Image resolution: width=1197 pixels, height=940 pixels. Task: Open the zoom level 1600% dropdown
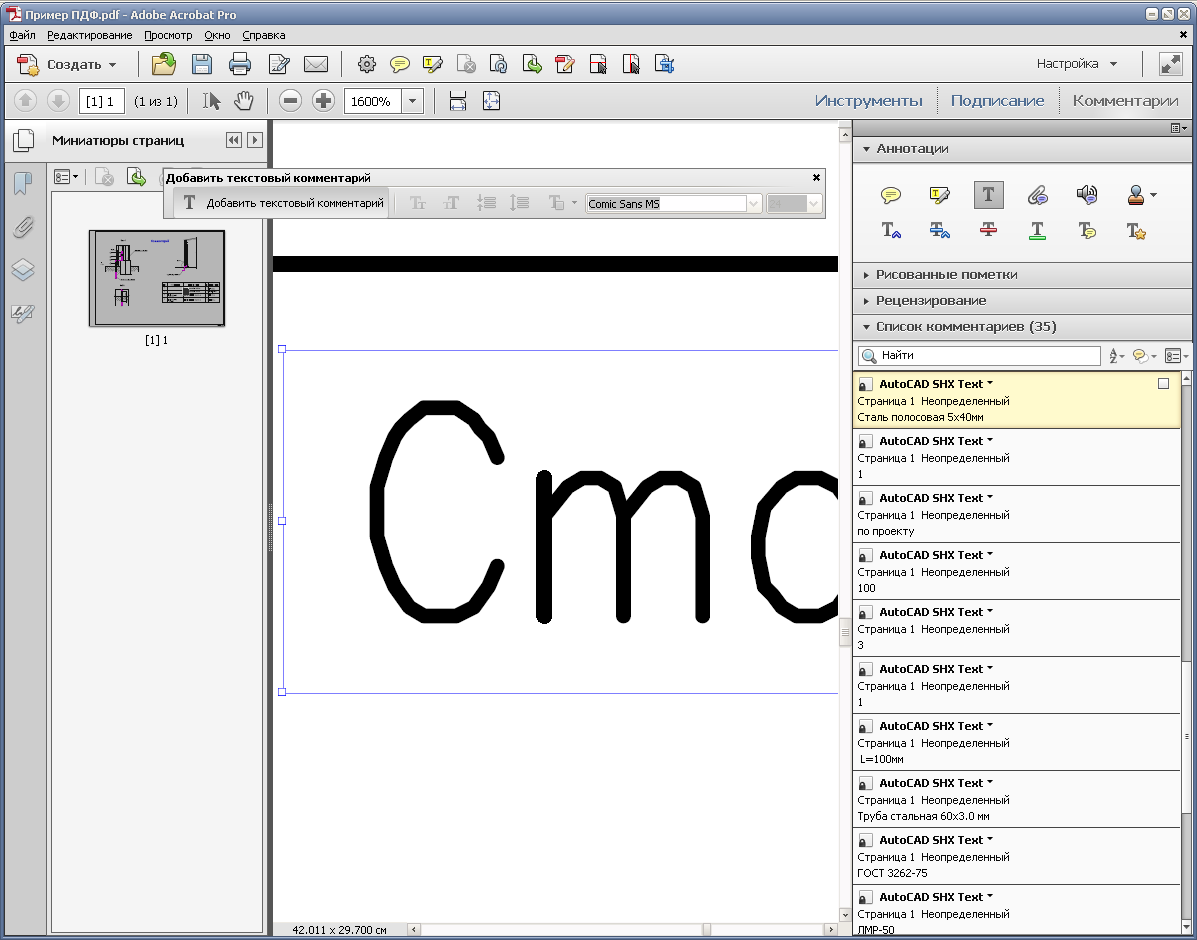click(x=412, y=101)
